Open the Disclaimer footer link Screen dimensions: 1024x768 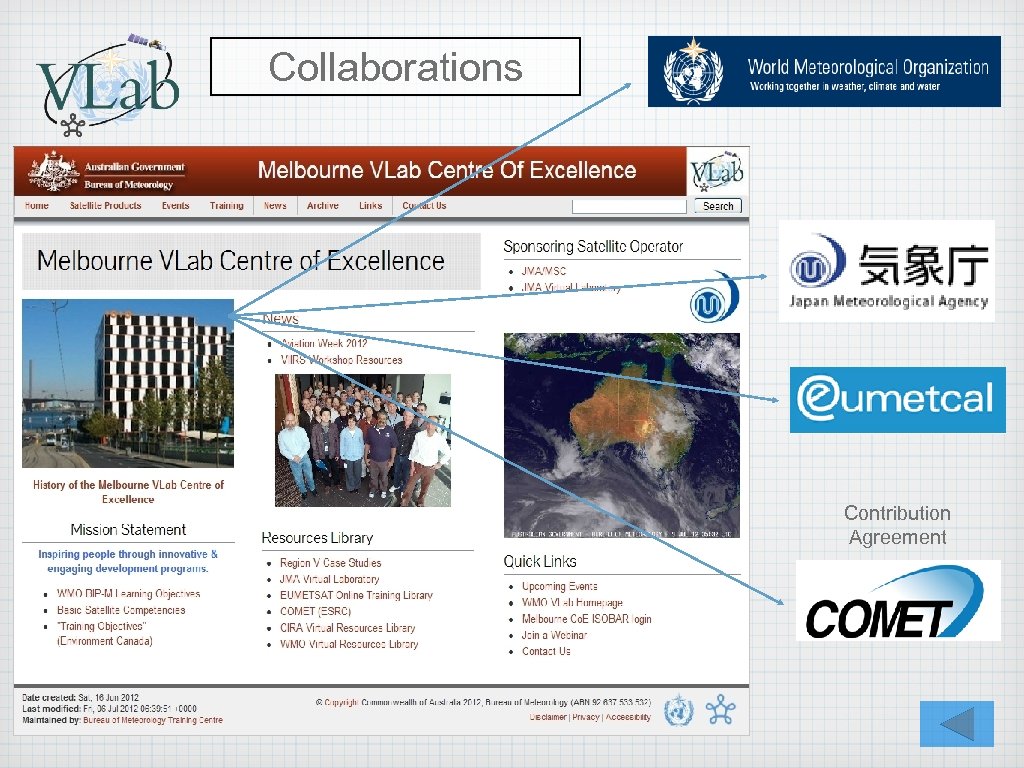point(548,717)
